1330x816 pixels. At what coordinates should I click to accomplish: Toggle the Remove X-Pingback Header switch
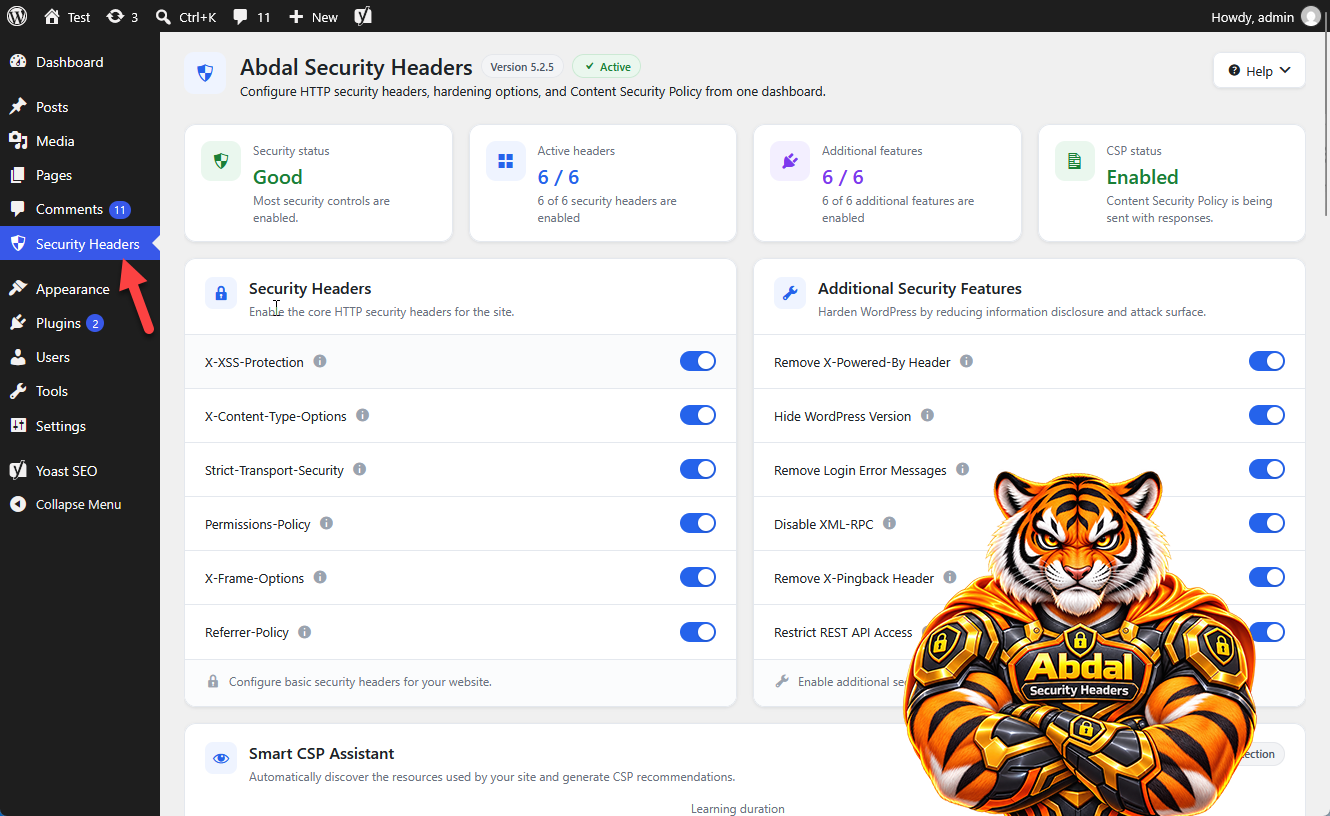click(x=1267, y=577)
